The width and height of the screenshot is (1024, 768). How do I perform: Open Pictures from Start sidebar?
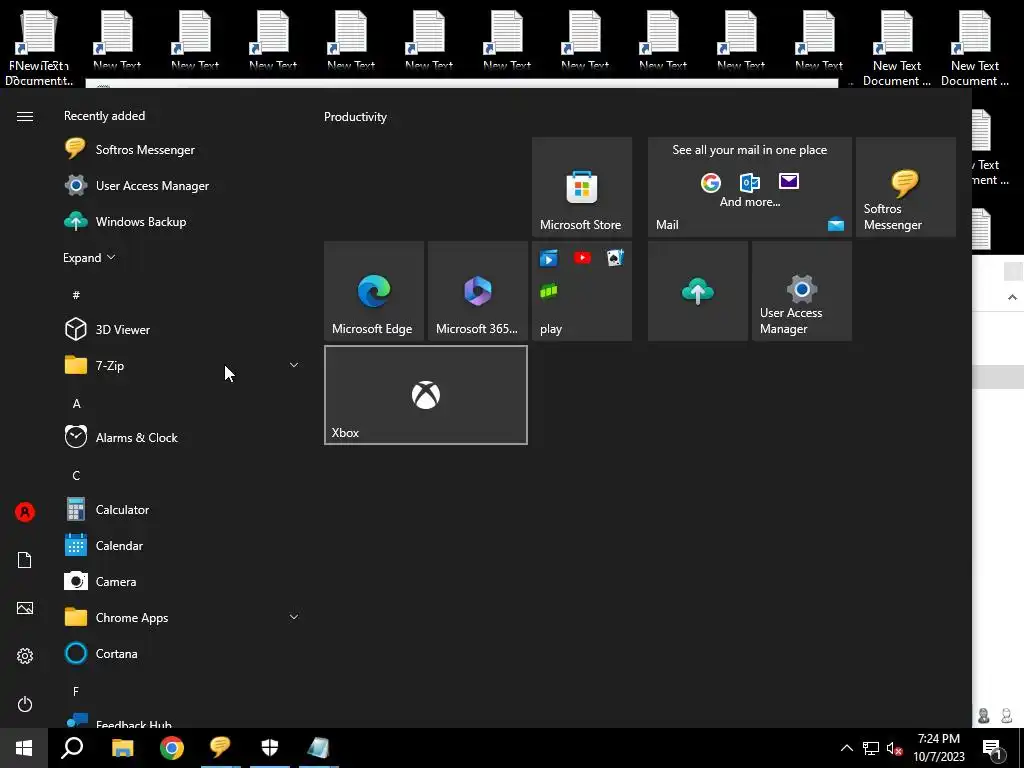tap(25, 608)
